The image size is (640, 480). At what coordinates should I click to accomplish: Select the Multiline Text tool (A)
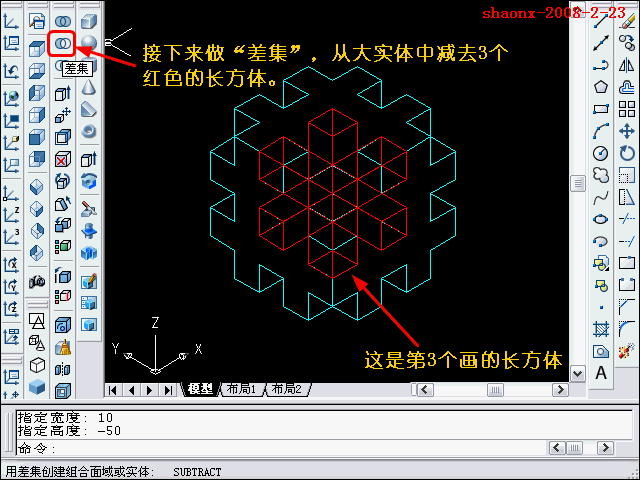click(x=601, y=373)
